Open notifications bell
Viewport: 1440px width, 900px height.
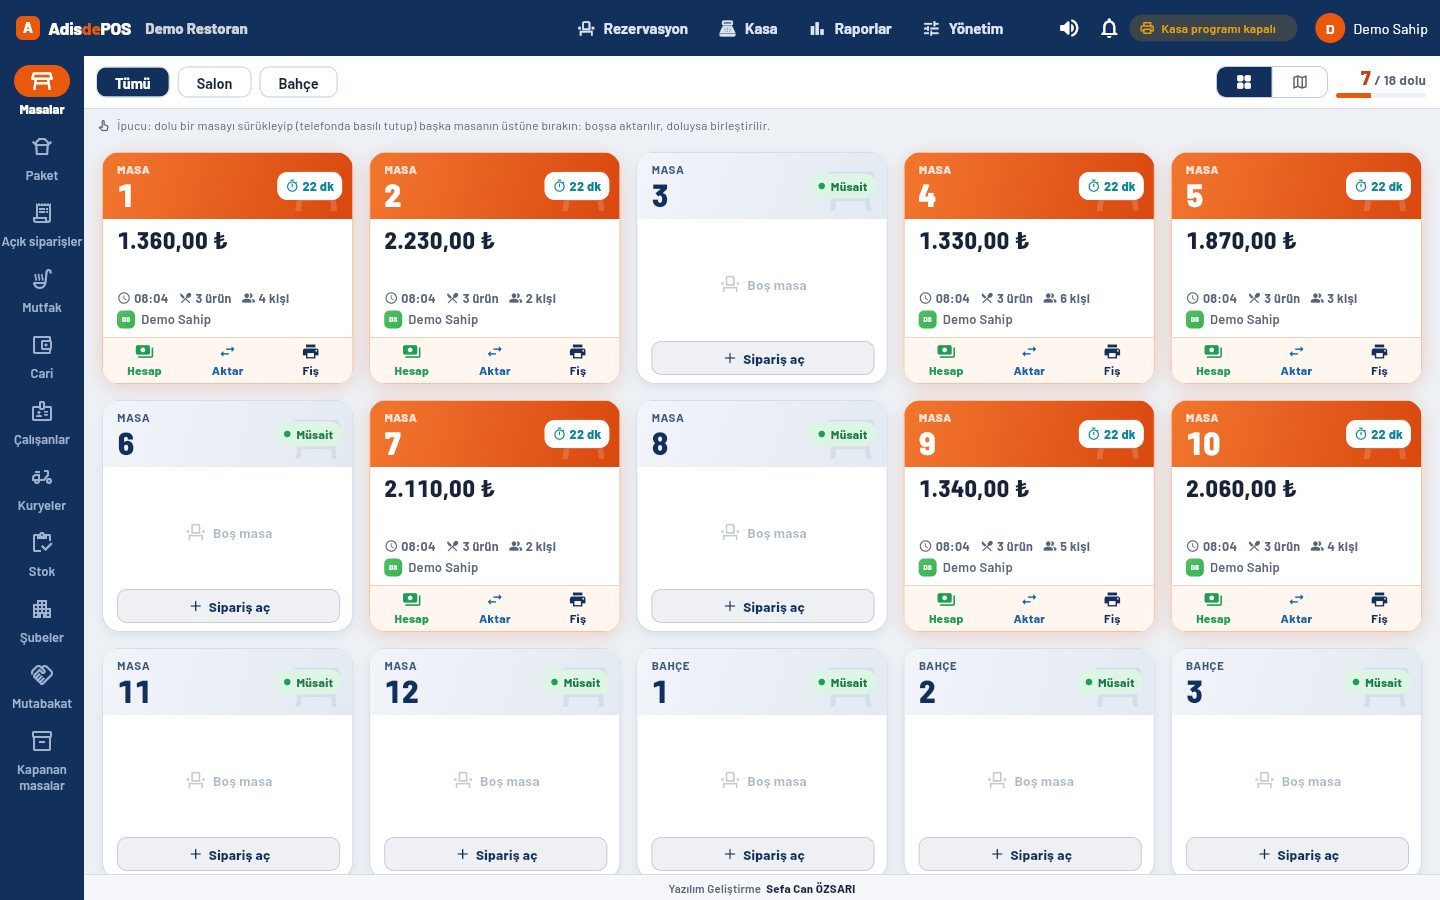1109,28
